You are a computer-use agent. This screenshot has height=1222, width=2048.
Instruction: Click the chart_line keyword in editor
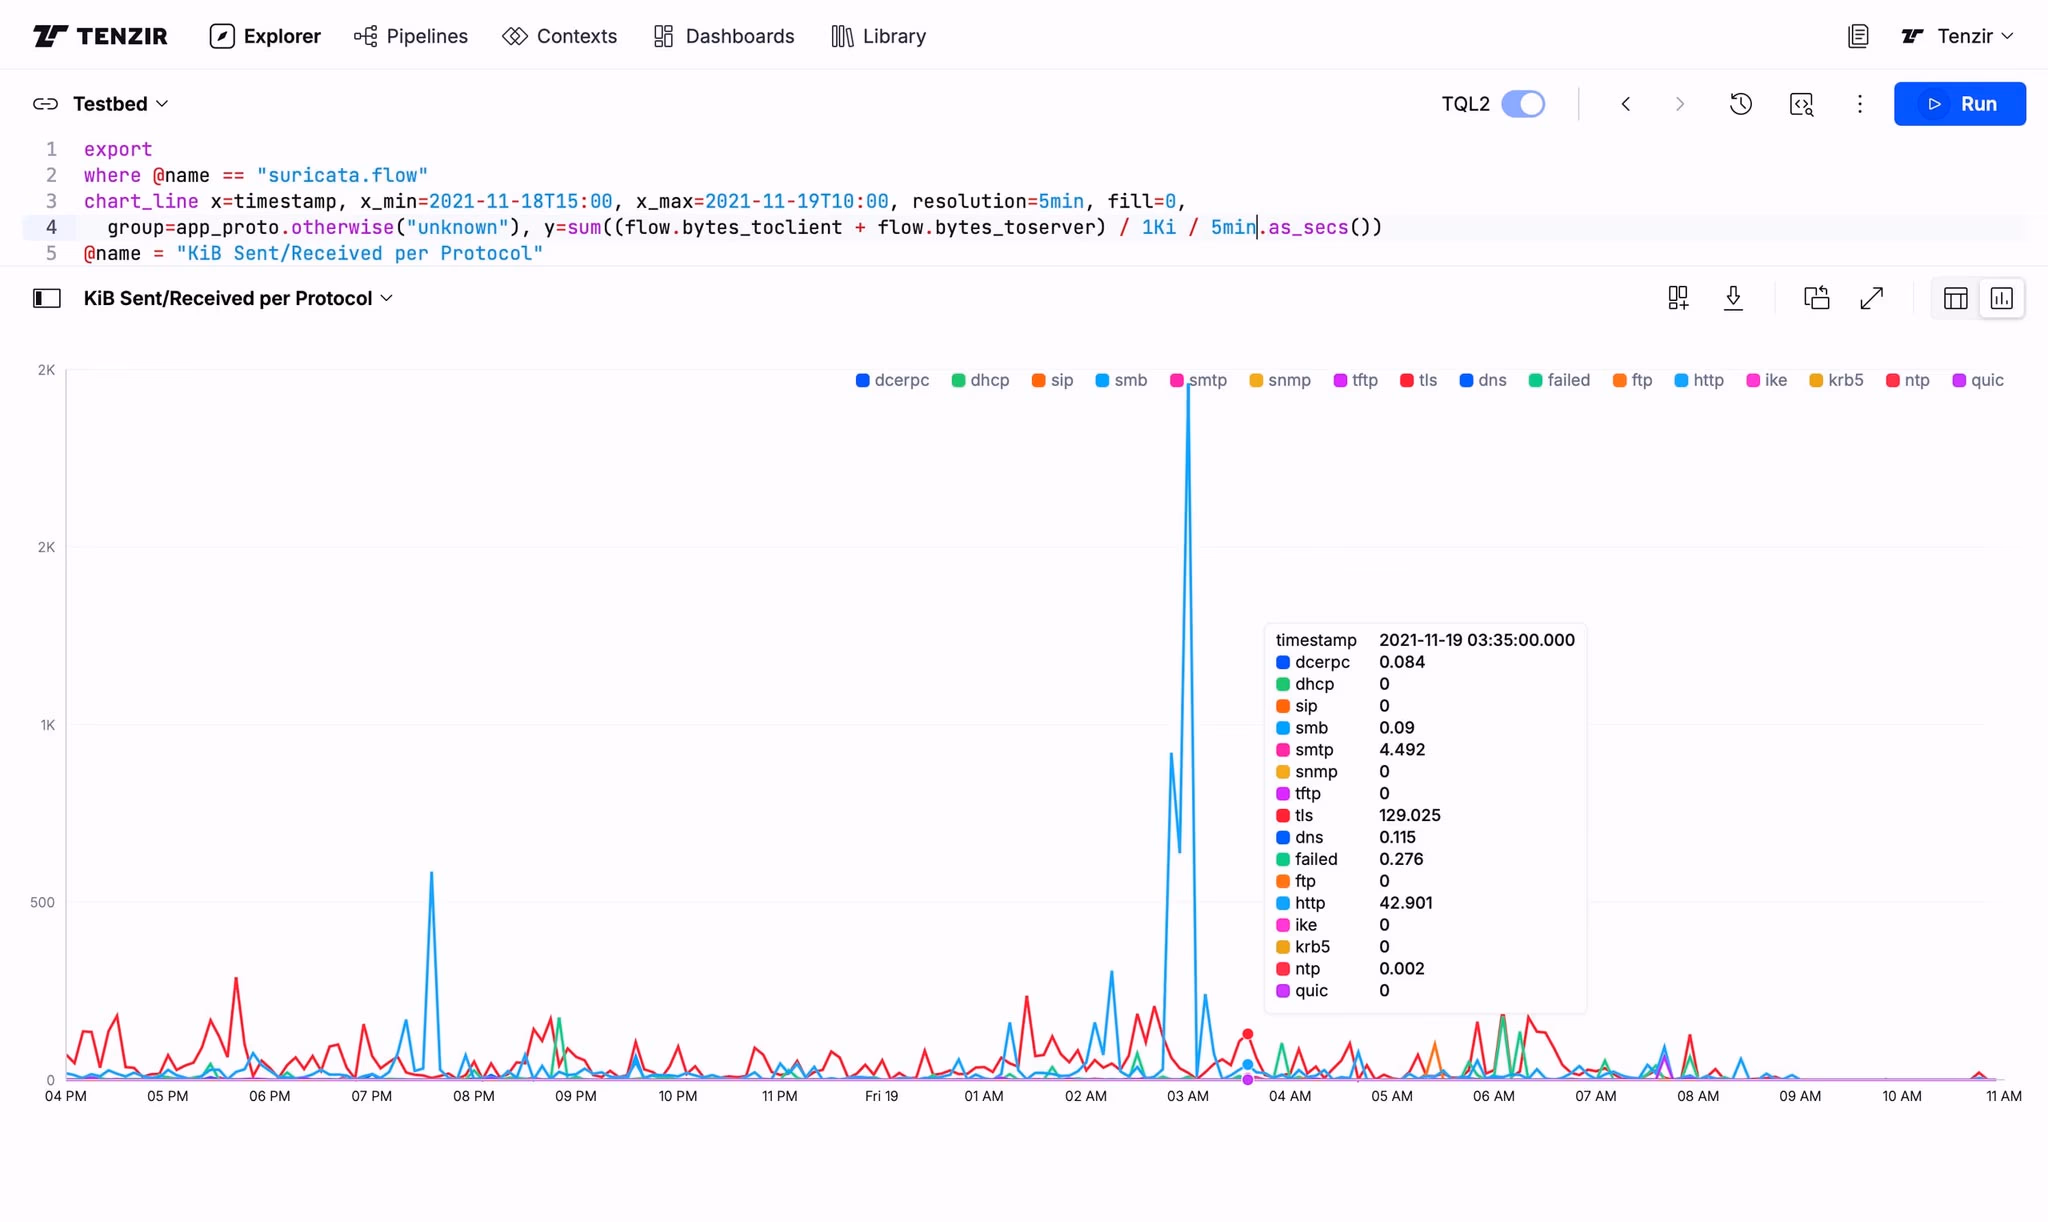tap(141, 201)
